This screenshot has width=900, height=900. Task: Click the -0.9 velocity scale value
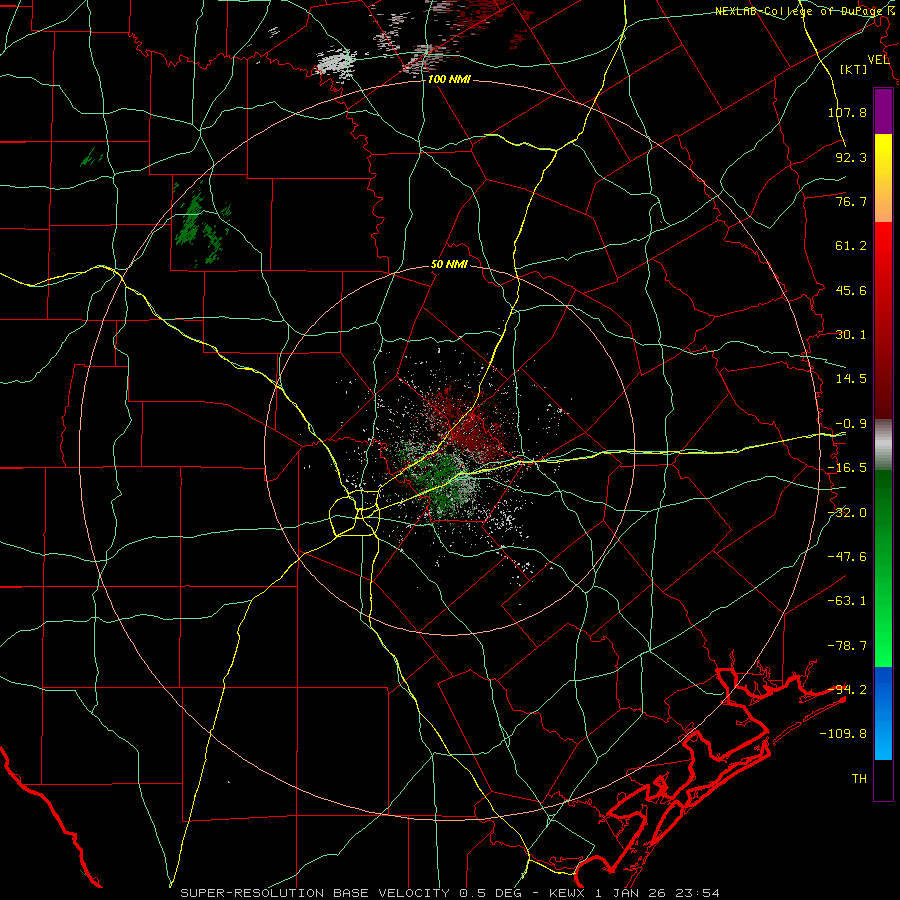[851, 424]
